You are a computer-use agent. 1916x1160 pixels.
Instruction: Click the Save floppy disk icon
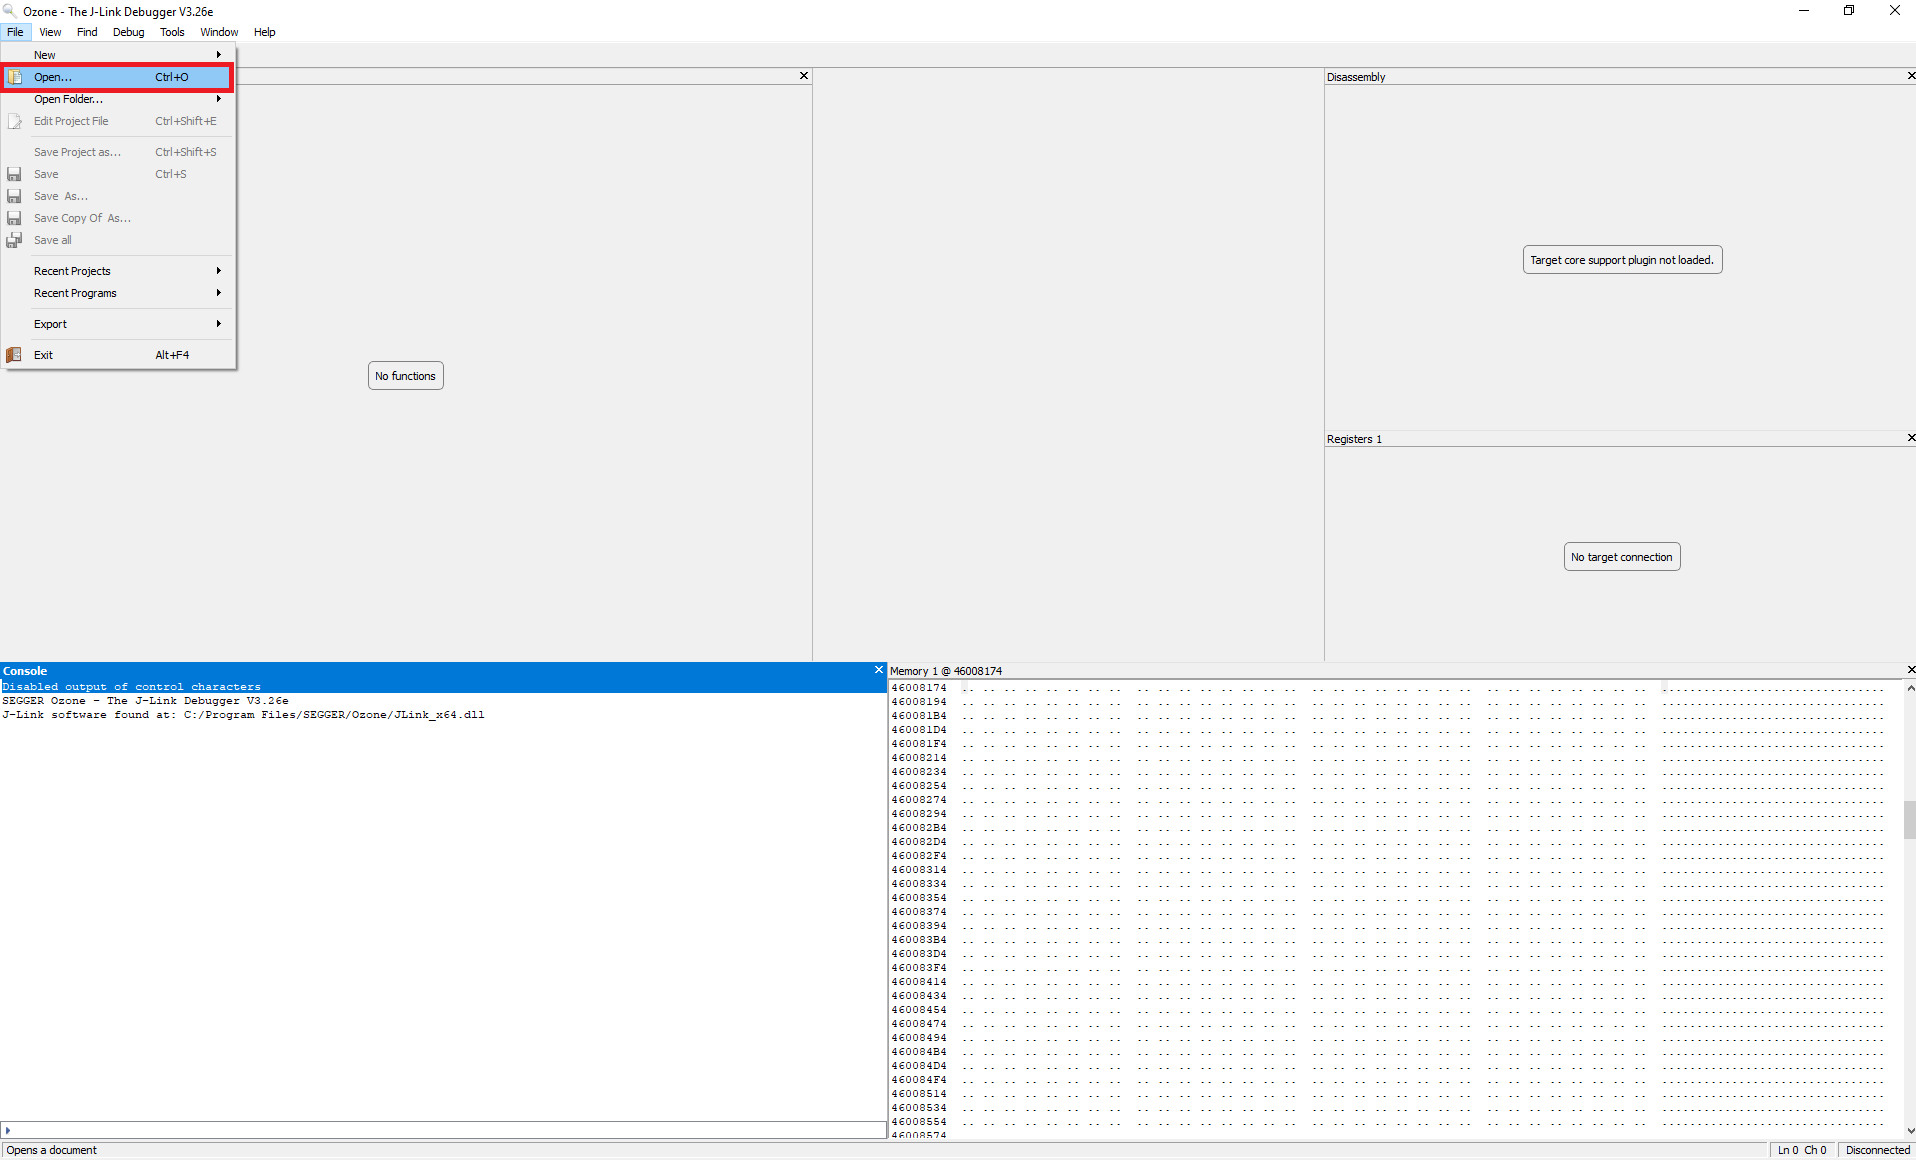coord(14,174)
